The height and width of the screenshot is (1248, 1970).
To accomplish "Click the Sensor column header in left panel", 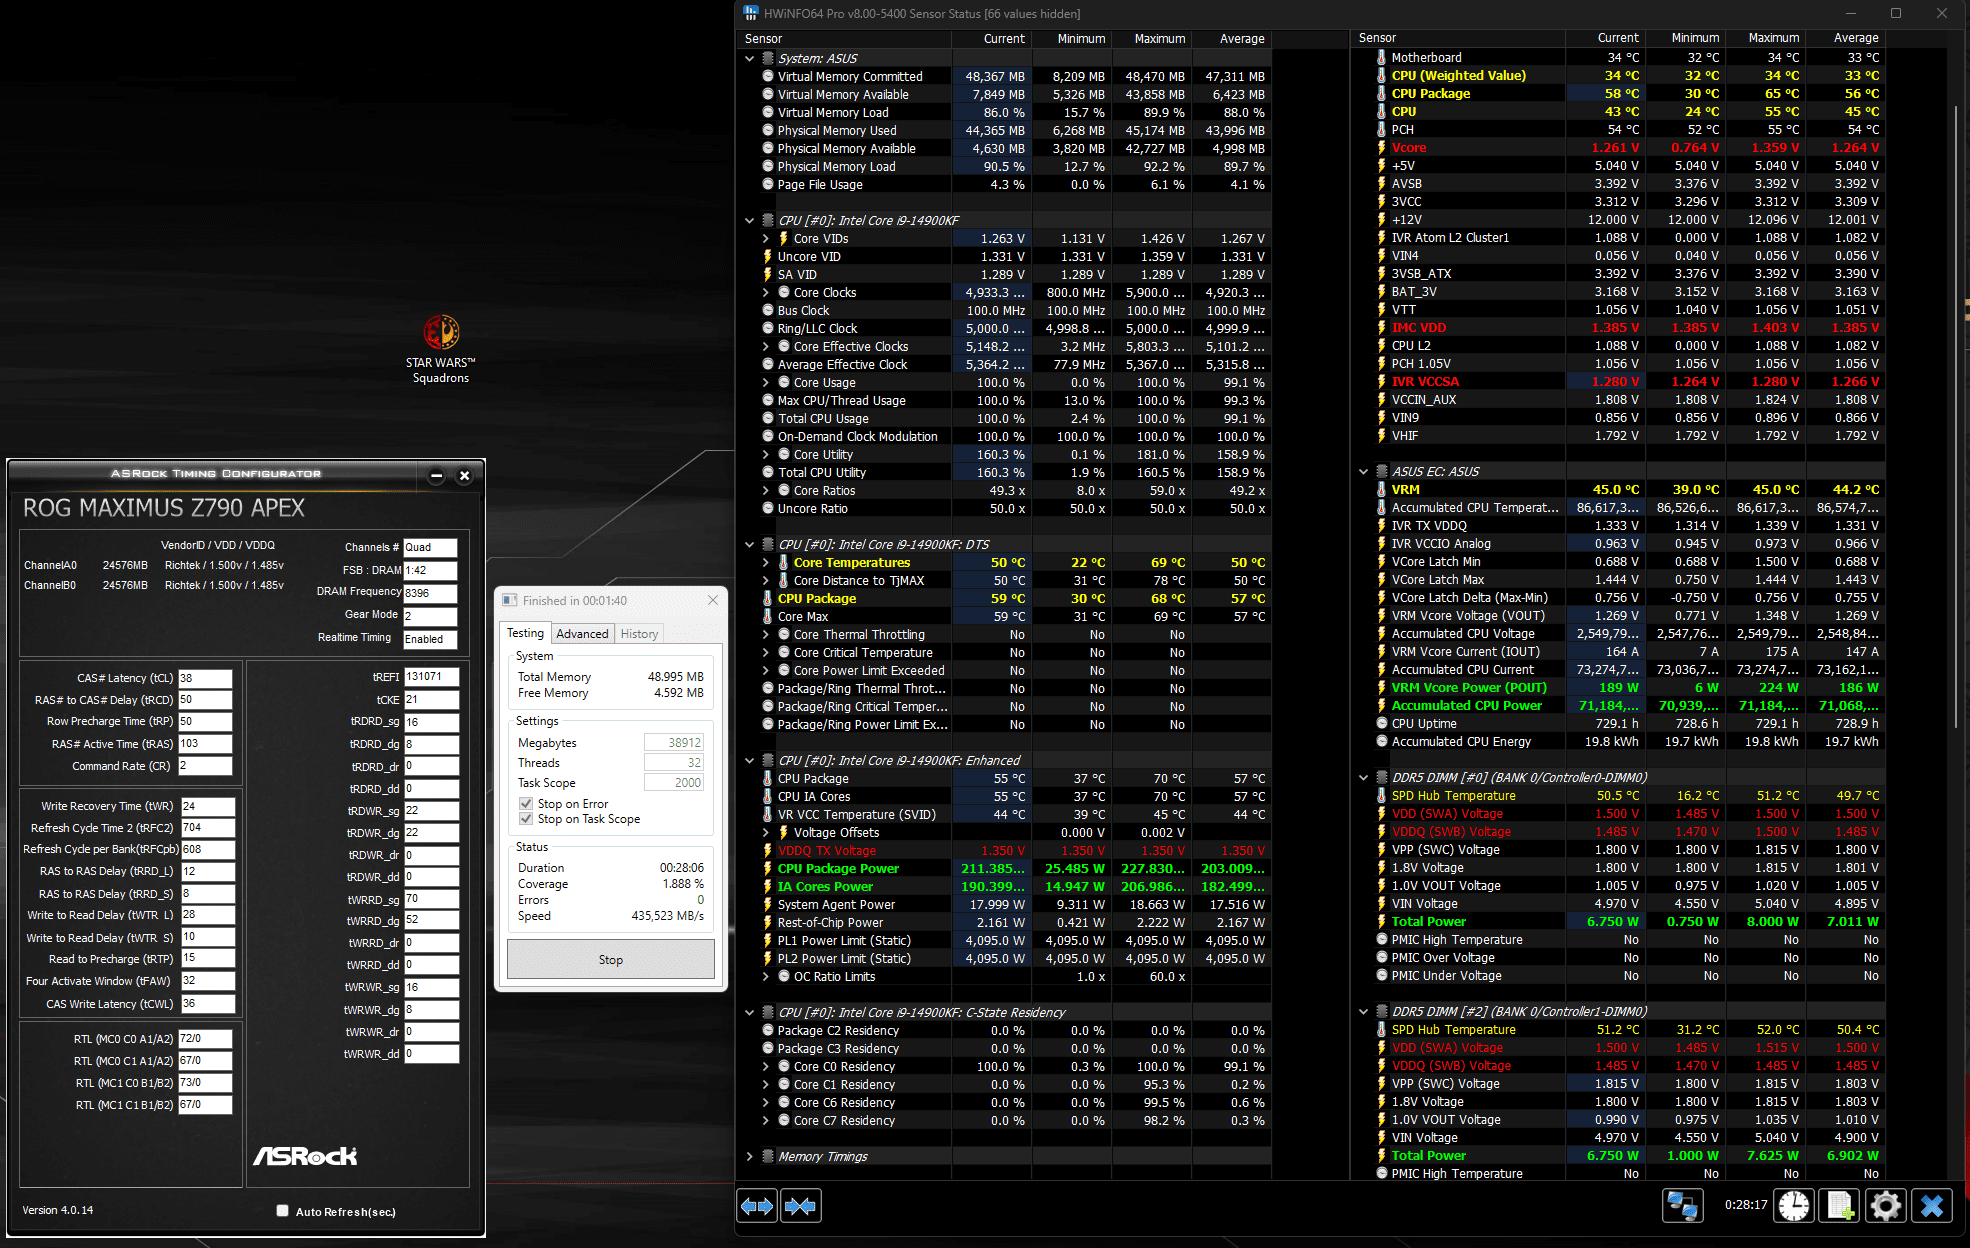I will click(844, 39).
